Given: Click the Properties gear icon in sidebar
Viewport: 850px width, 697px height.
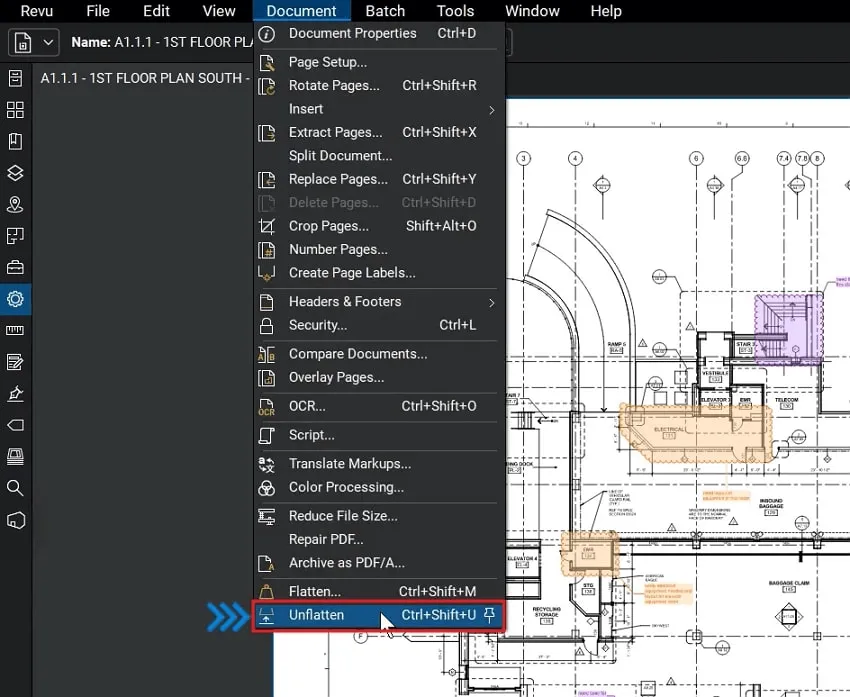Looking at the screenshot, I should [15, 298].
